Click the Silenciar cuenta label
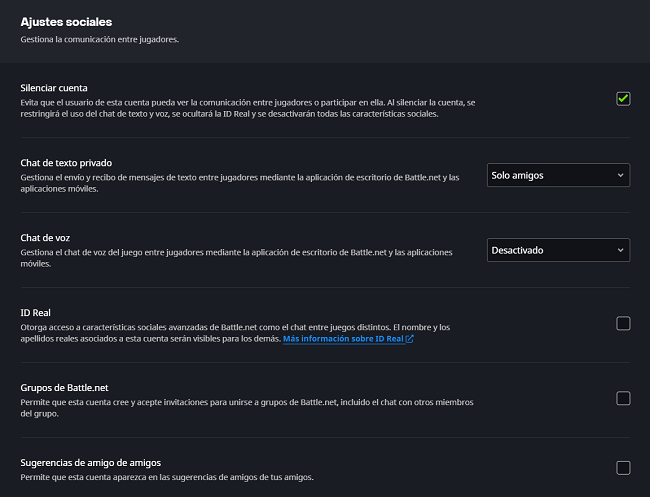Image resolution: width=650 pixels, height=497 pixels. 59,88
